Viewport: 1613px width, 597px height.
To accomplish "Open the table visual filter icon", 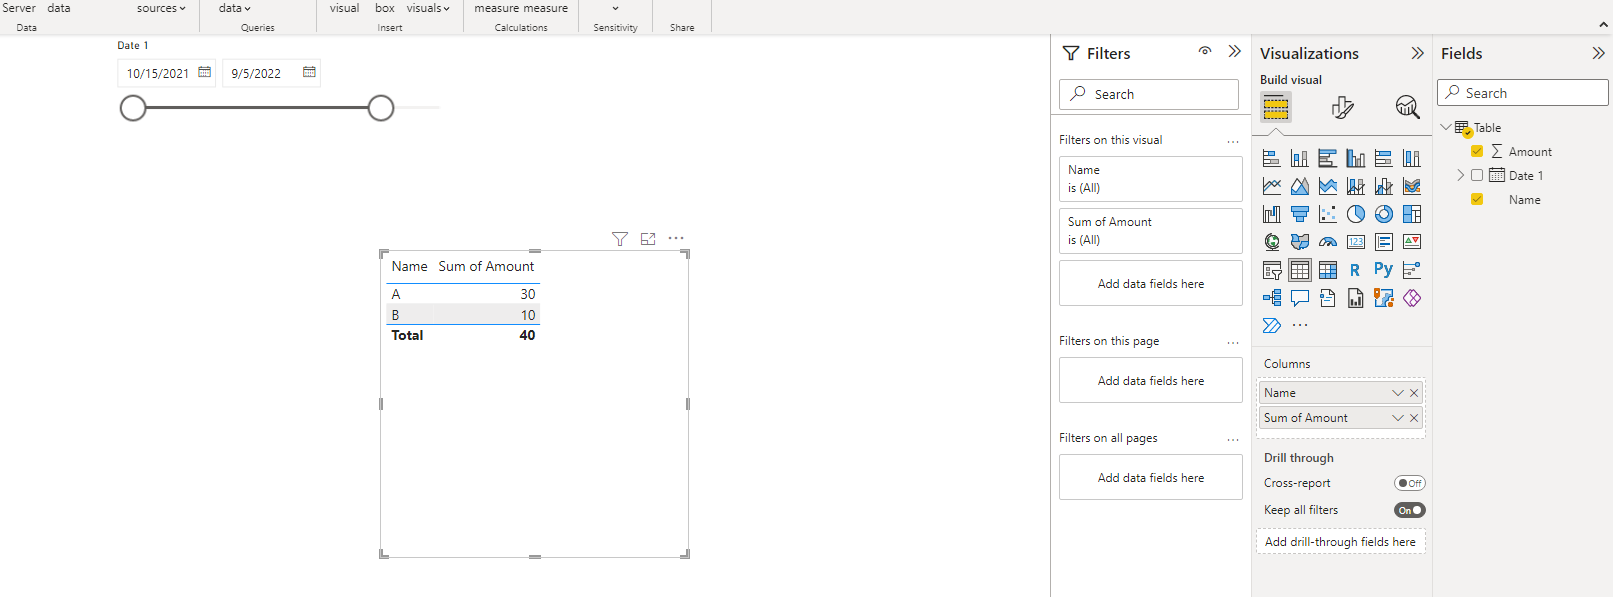I will [x=620, y=239].
